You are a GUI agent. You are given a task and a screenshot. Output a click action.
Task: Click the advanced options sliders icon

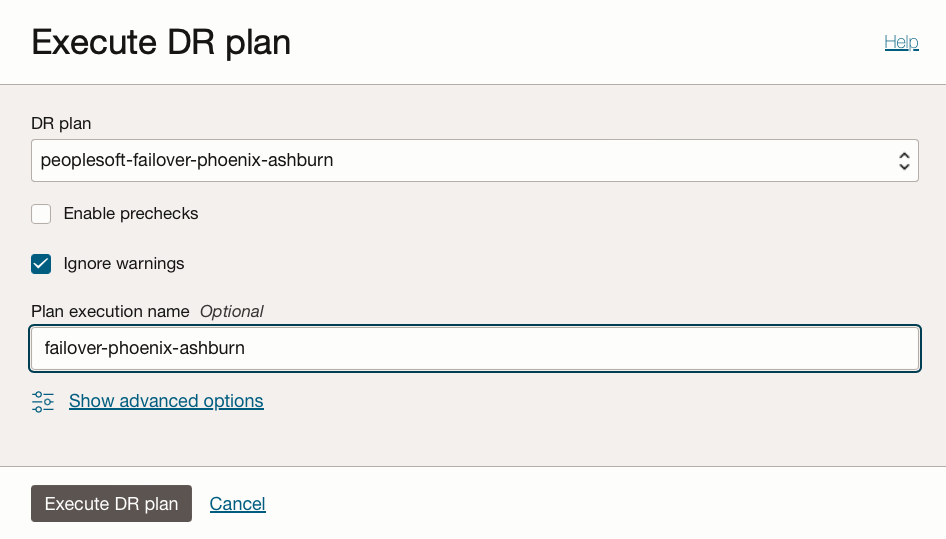43,401
